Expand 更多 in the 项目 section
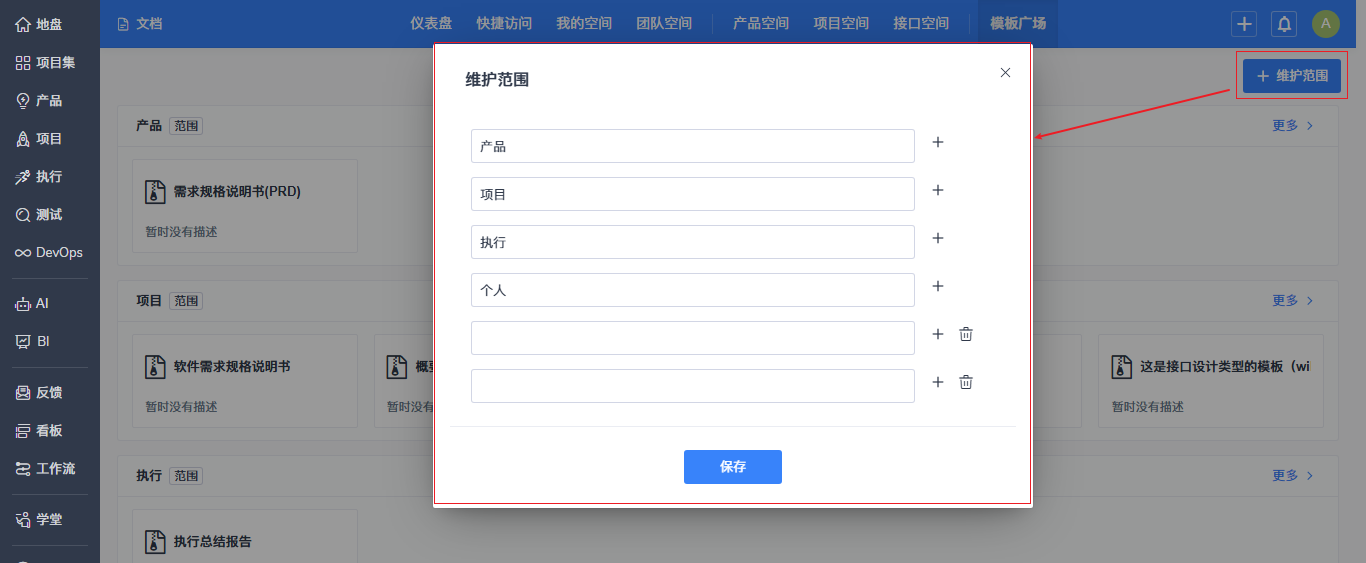This screenshot has width=1366, height=563. [x=1293, y=301]
